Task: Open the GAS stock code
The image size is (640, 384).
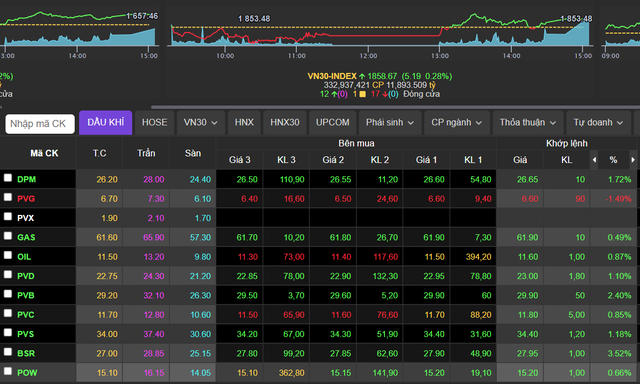Action: coord(26,238)
